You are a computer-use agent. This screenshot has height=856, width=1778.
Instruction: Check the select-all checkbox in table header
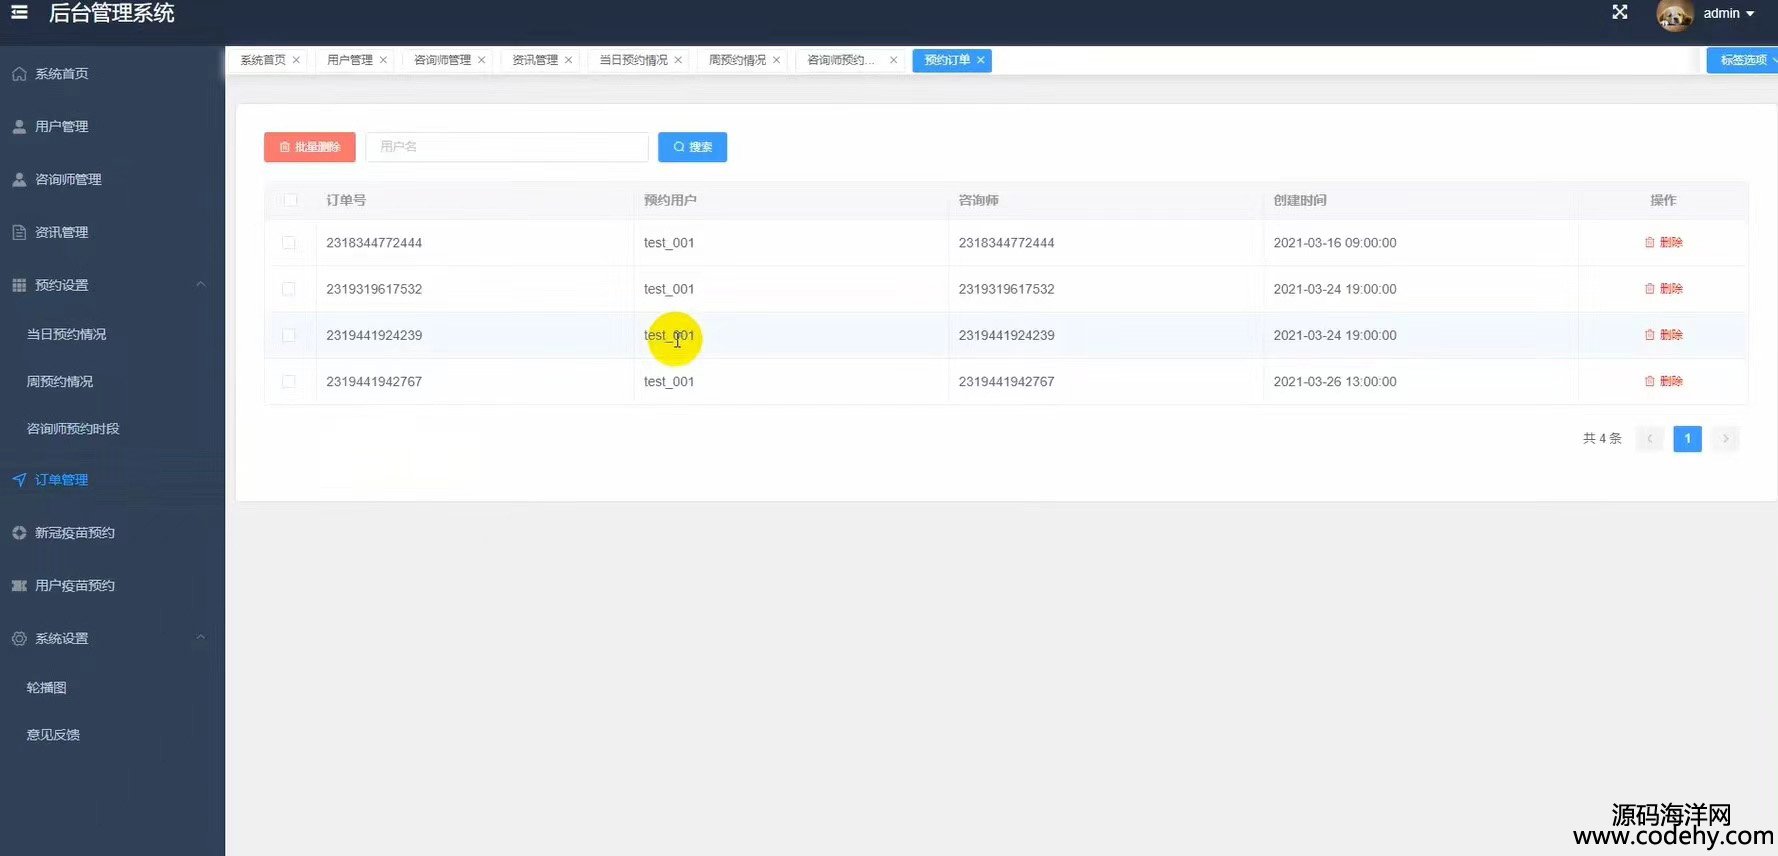tap(290, 200)
